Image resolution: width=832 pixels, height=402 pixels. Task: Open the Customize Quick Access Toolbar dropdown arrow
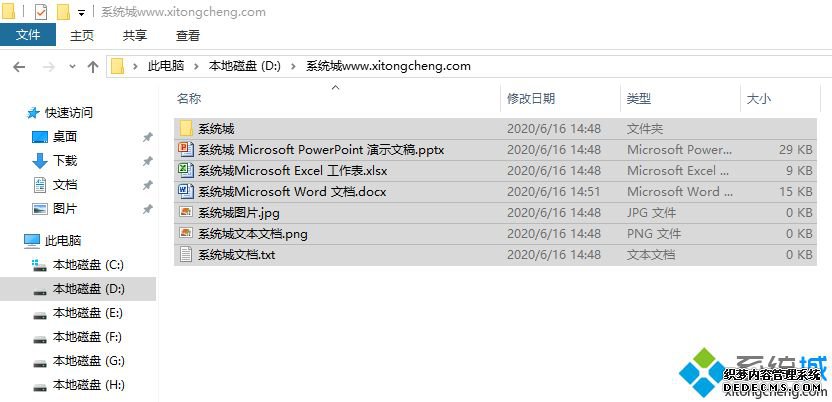[x=81, y=12]
